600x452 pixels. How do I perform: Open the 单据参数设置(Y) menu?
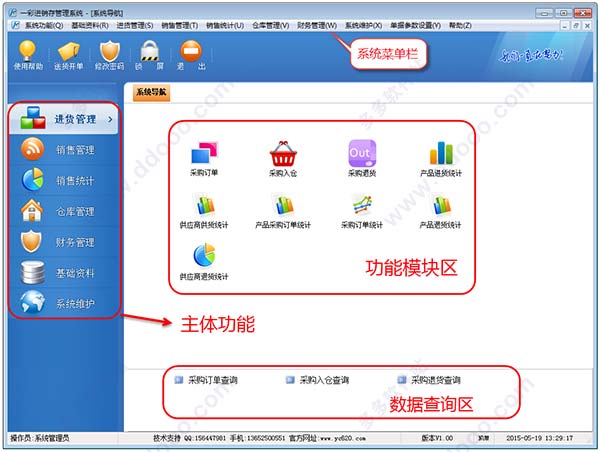pyautogui.click(x=415, y=26)
